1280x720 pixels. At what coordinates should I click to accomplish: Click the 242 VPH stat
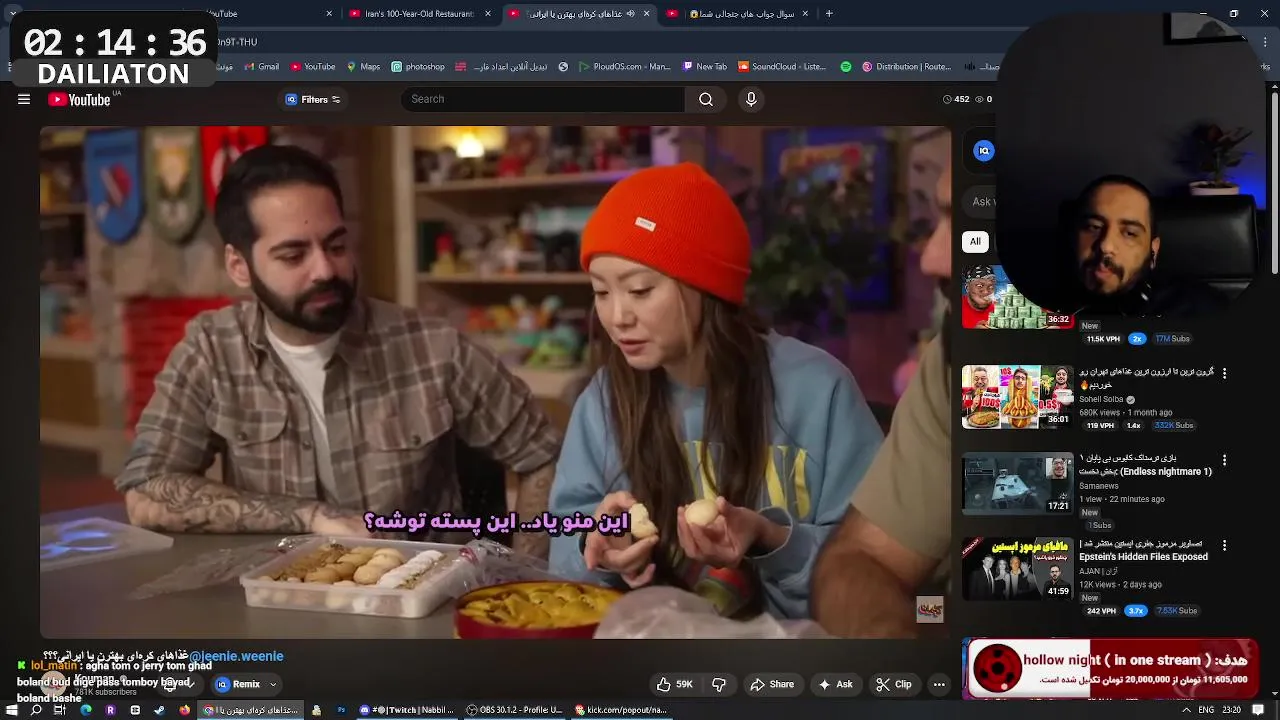pos(1101,611)
